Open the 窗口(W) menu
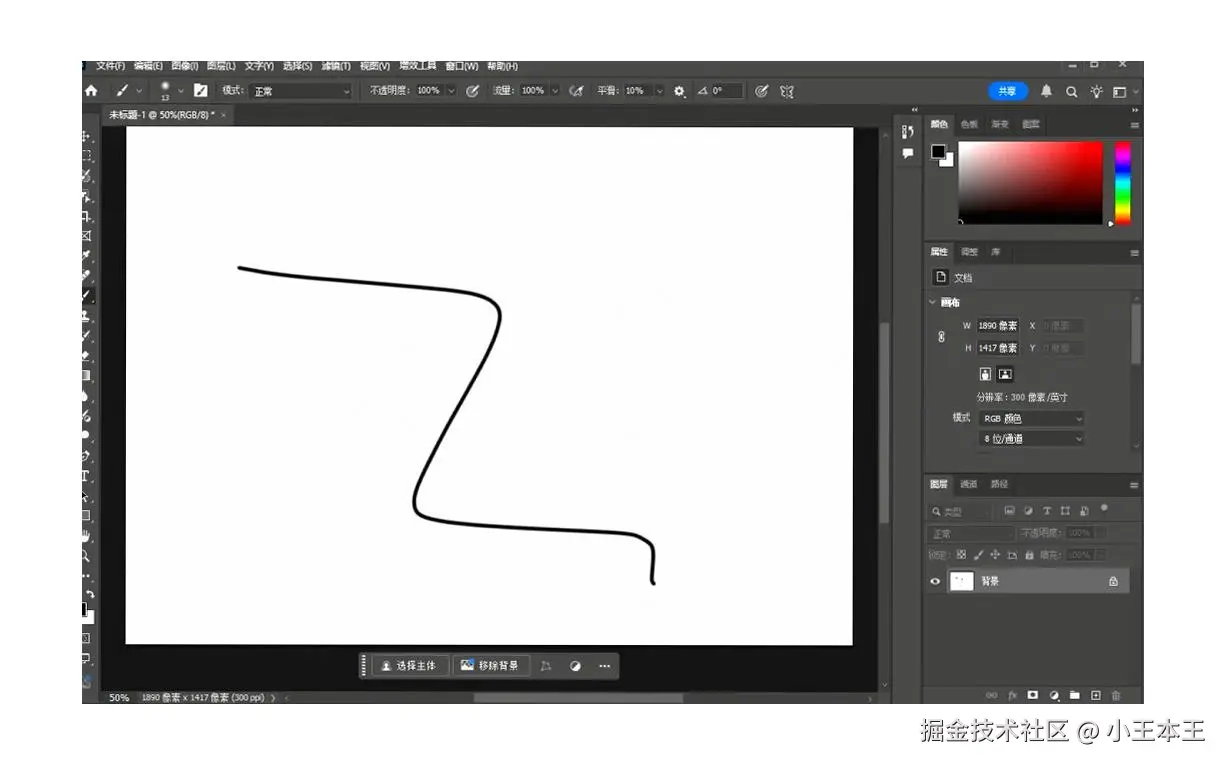Viewport: 1227px width, 766px height. (x=462, y=66)
